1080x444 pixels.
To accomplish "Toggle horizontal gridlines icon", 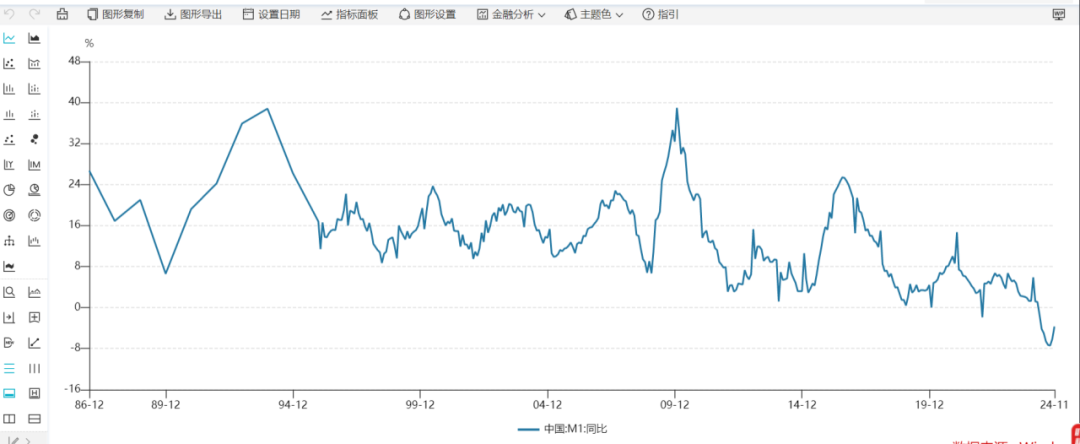I will pyautogui.click(x=9, y=368).
